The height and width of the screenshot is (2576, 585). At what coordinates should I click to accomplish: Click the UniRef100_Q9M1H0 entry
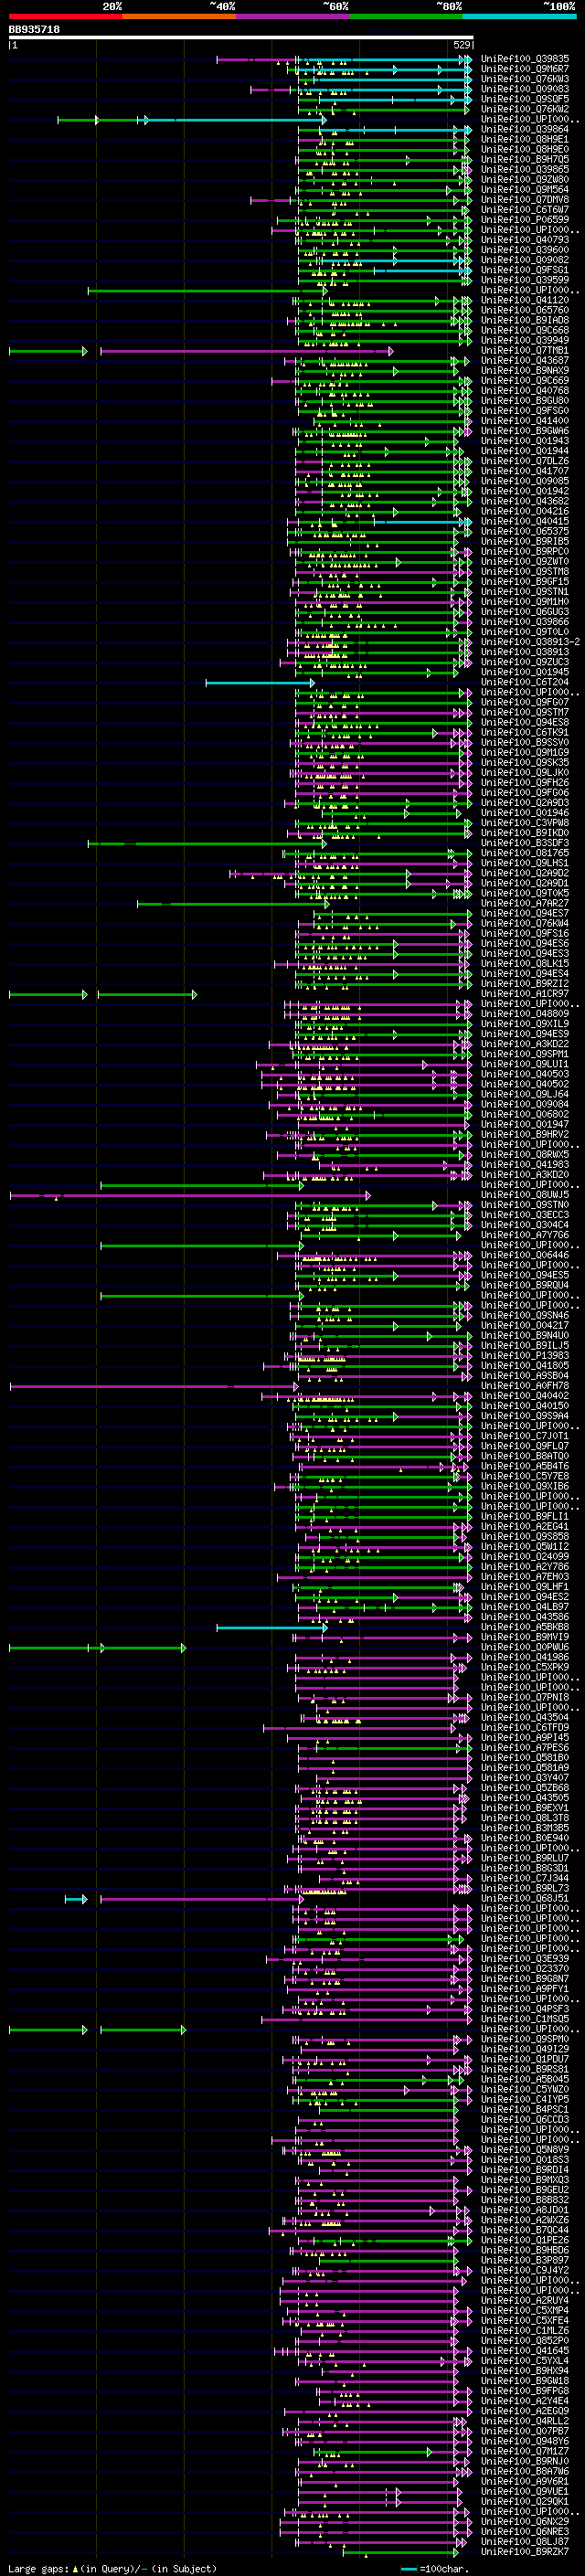[525, 602]
